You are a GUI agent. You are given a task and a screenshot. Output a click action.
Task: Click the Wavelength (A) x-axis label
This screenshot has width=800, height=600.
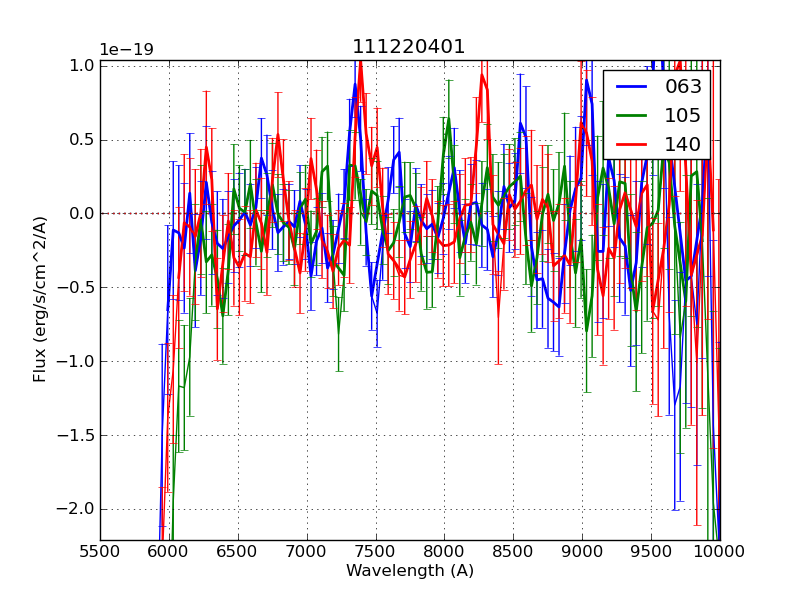click(x=410, y=571)
